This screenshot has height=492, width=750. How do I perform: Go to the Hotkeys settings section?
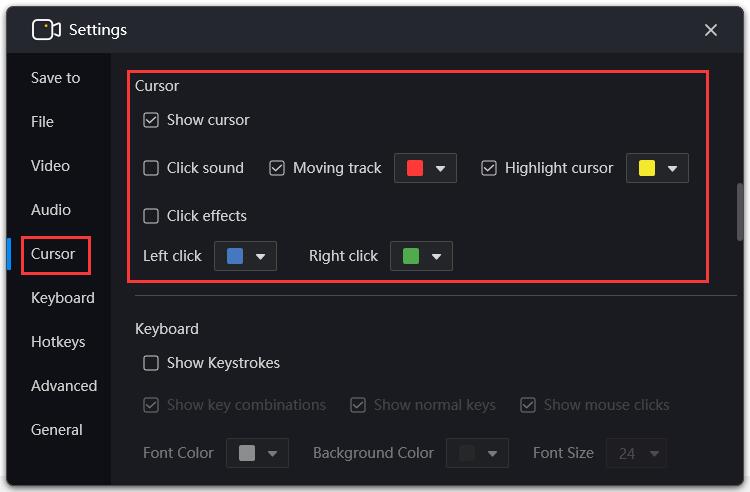[x=58, y=341]
